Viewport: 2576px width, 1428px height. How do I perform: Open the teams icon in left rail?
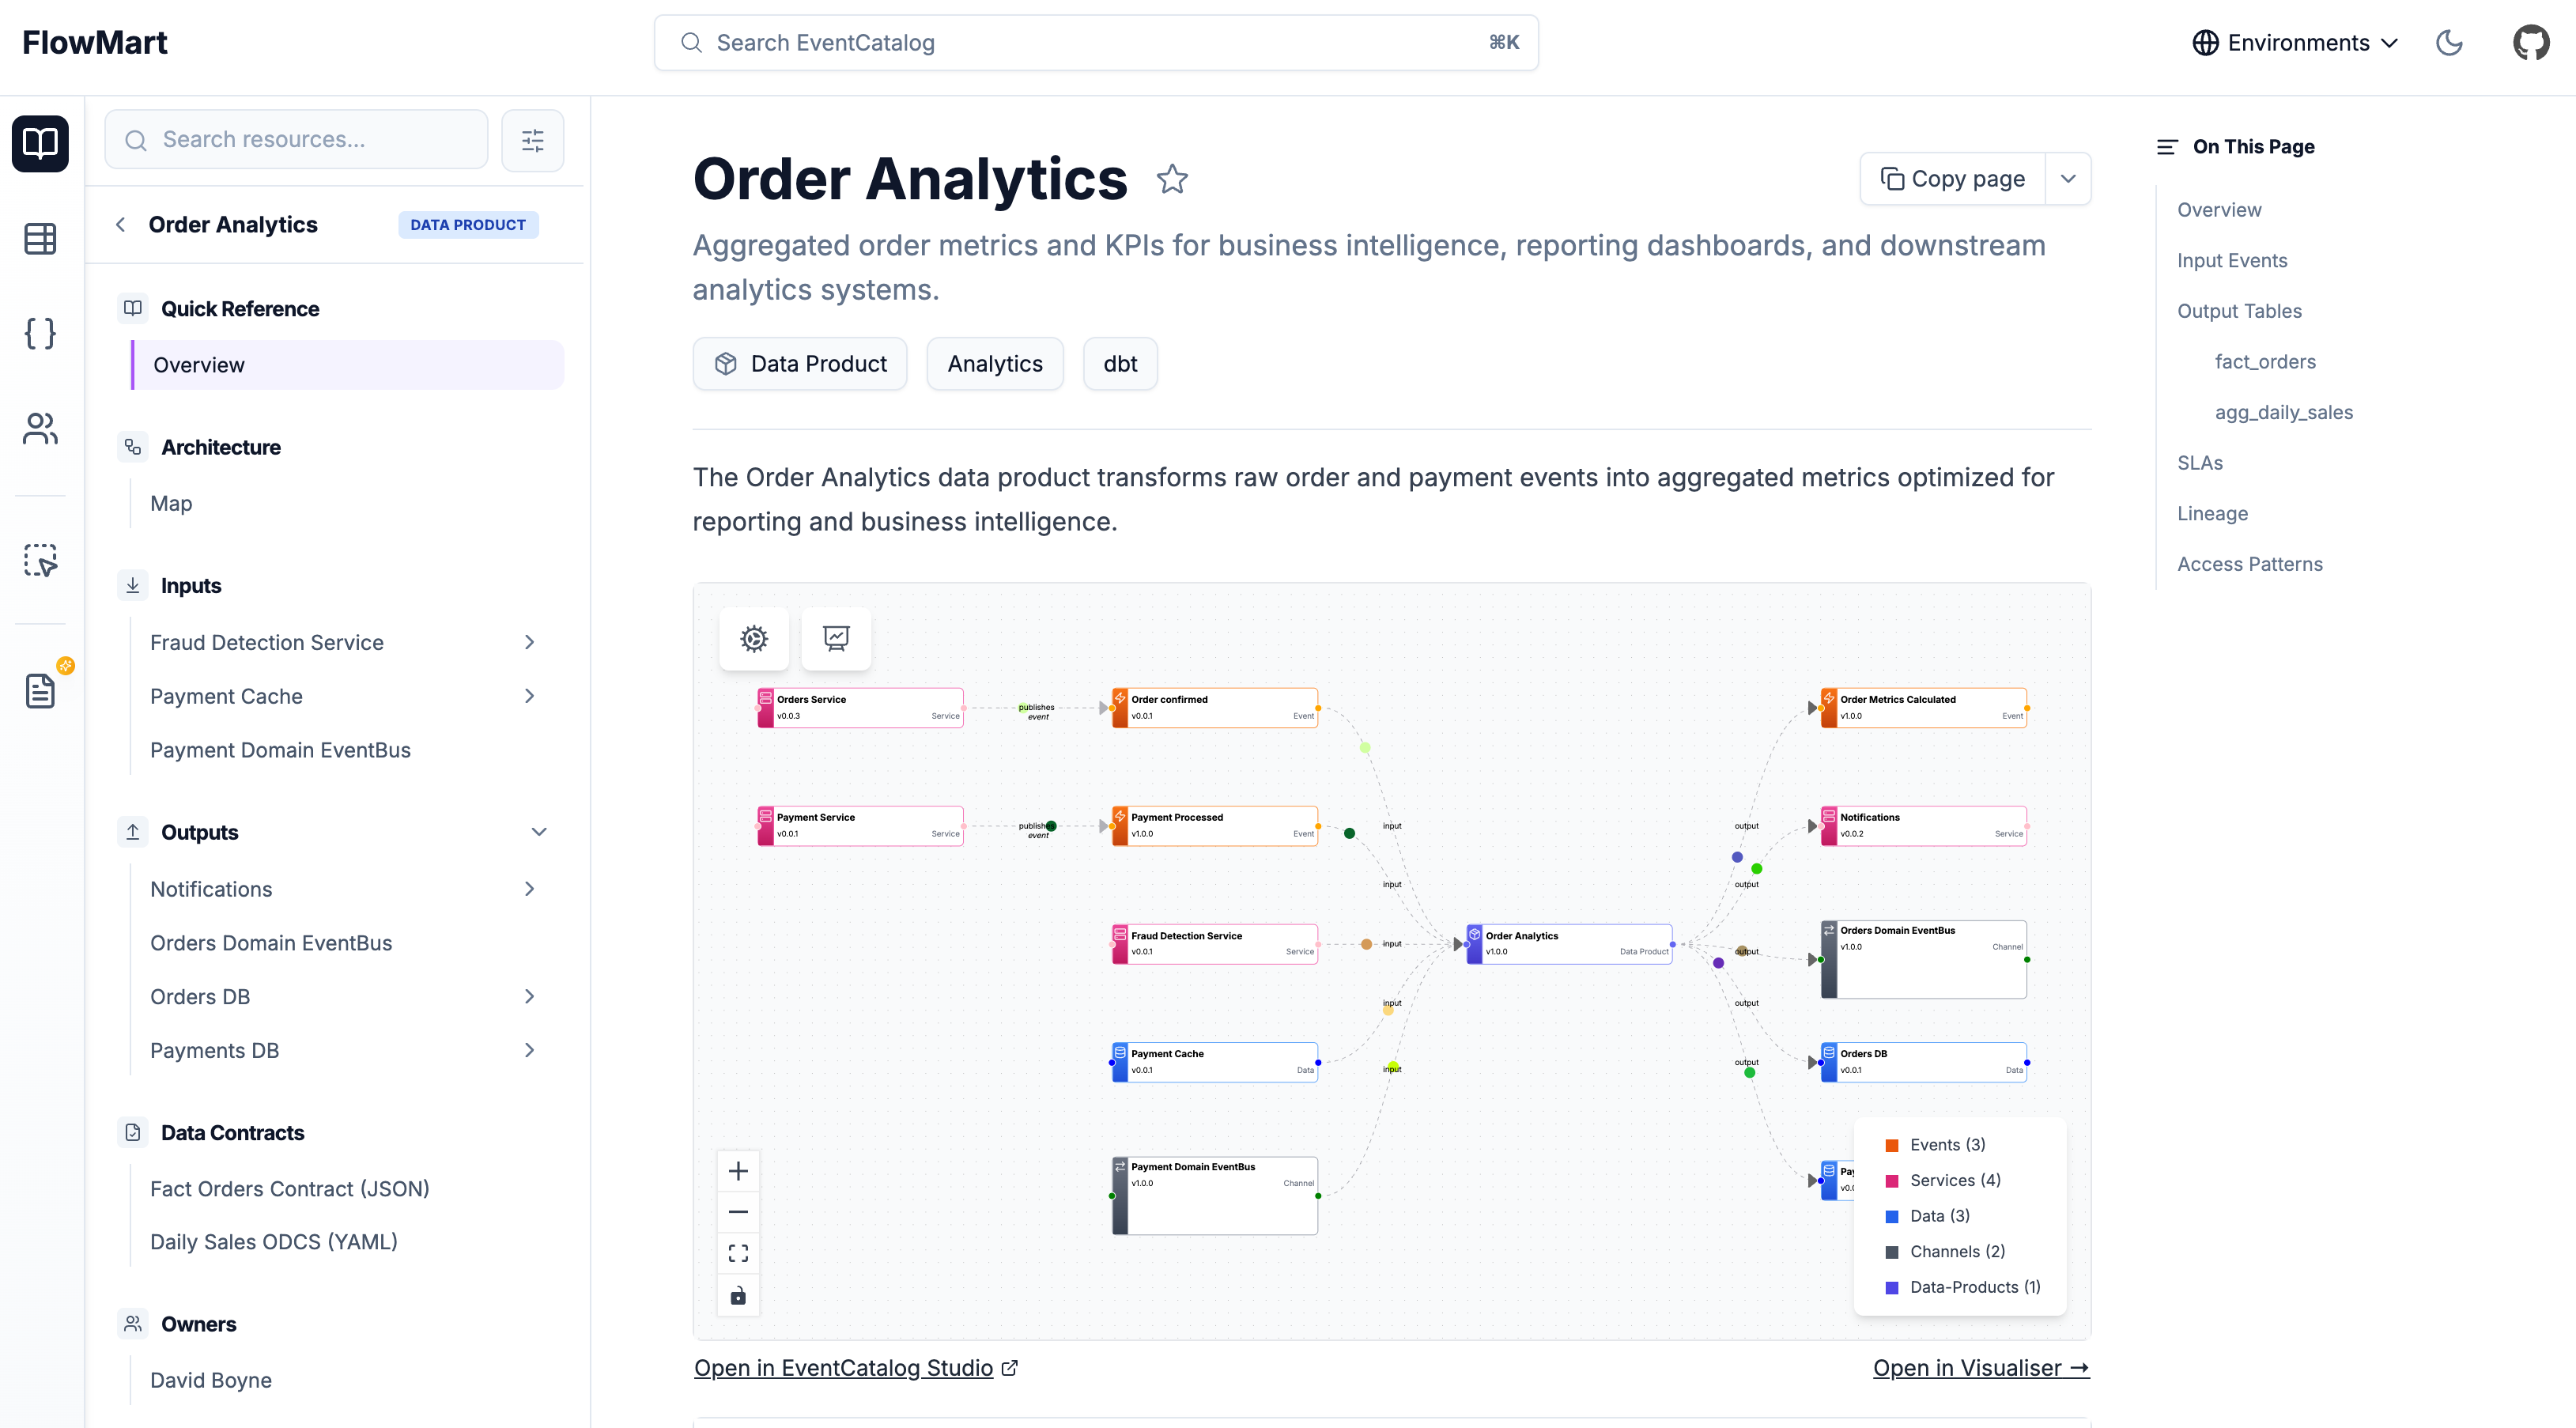(40, 429)
